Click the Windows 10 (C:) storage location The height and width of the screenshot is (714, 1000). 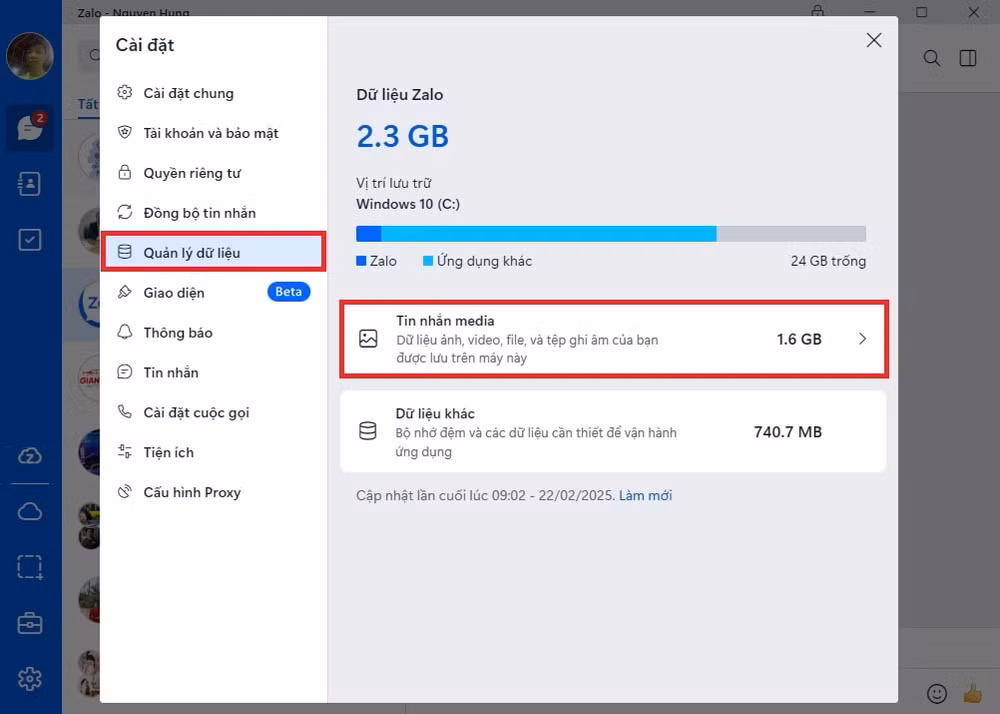(x=408, y=204)
